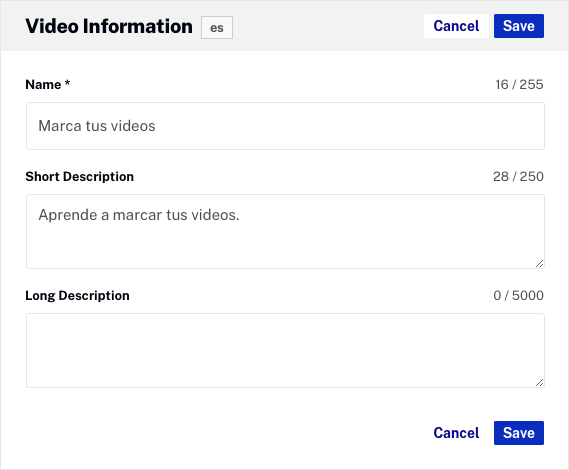Place the cursor in the 'Marca tus videos' text
The image size is (569, 470).
[97, 126]
